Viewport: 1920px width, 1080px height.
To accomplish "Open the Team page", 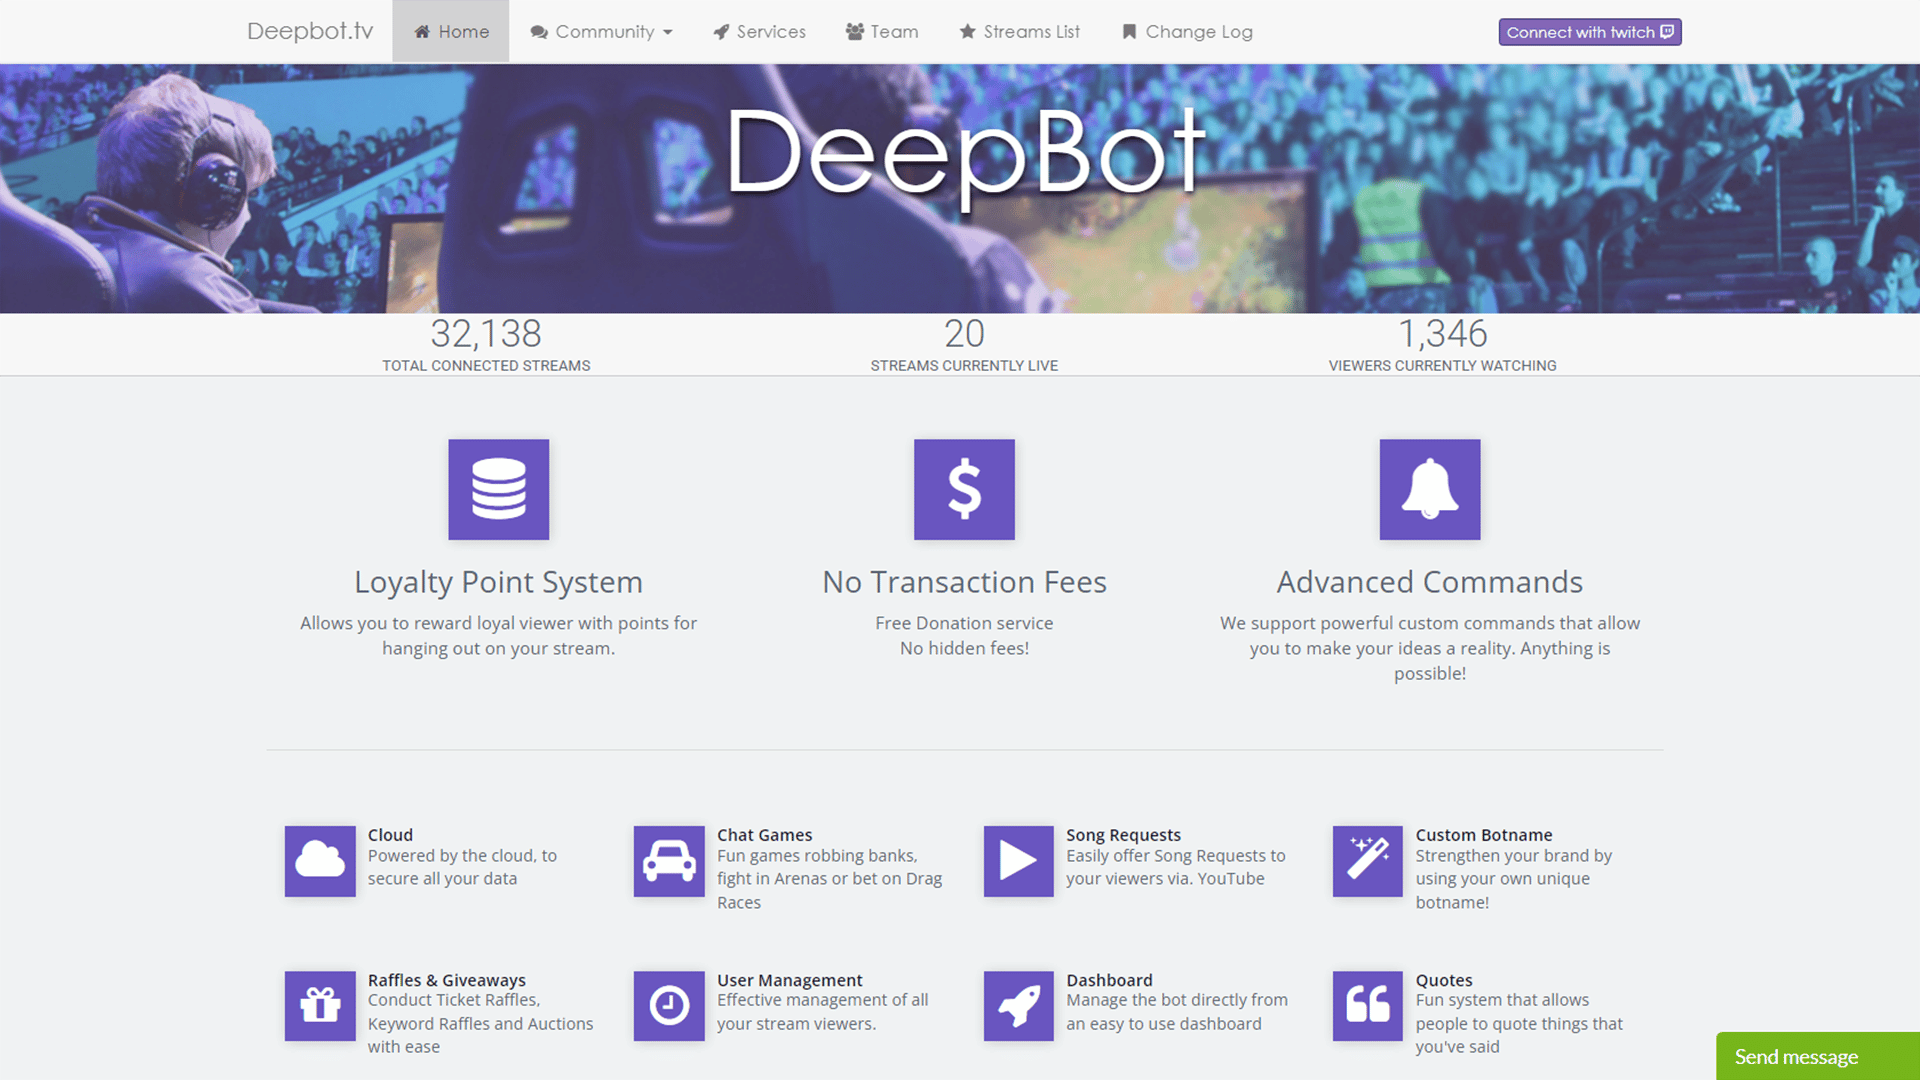I will click(882, 32).
